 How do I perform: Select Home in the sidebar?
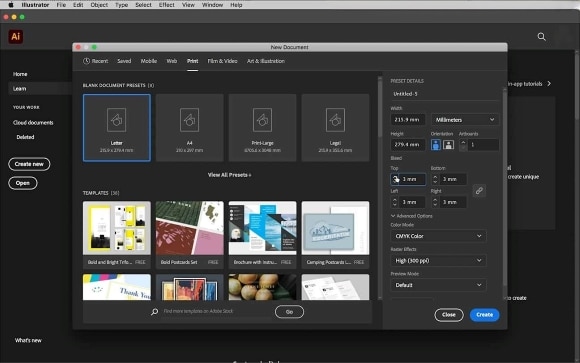pos(20,74)
